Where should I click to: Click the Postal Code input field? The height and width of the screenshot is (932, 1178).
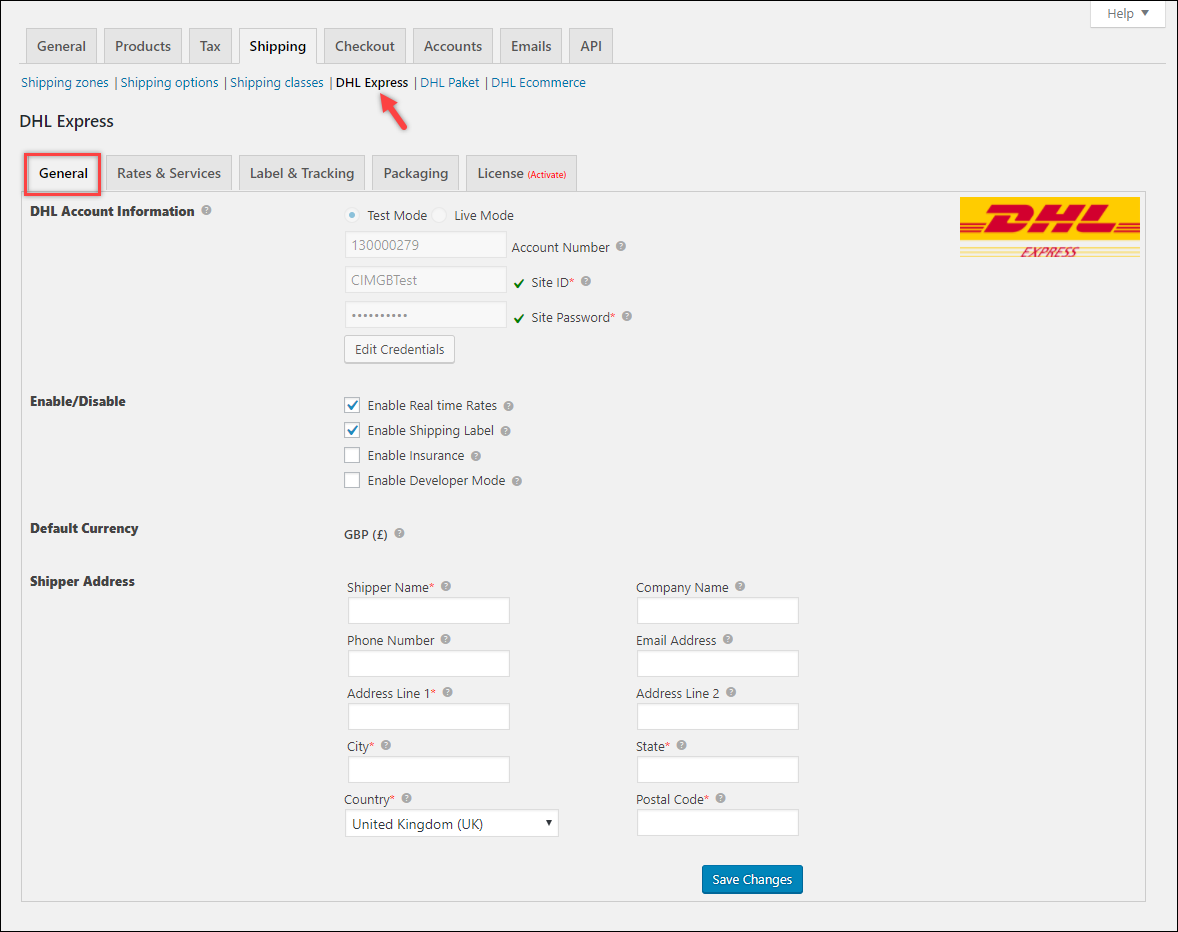[717, 823]
